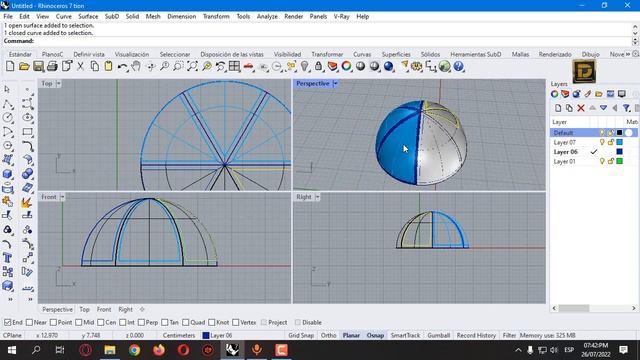Activate the Pan hand tool

(136, 66)
